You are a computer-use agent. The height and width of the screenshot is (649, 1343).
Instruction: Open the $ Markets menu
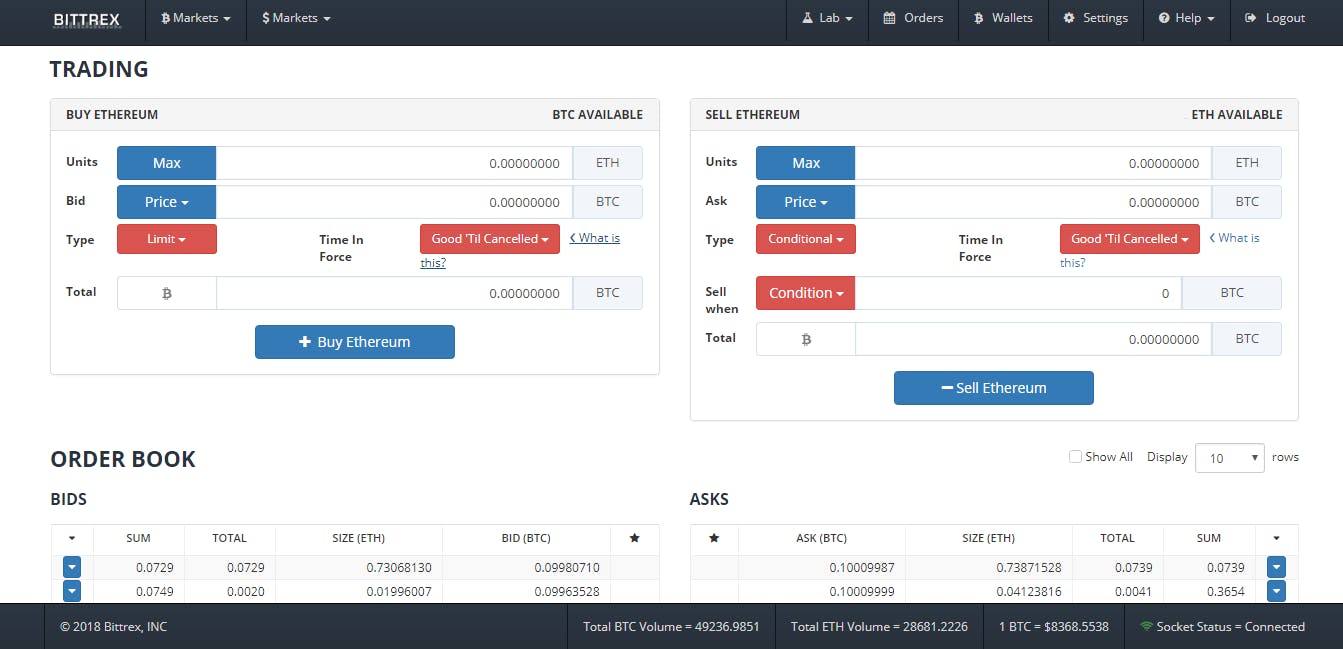tap(295, 18)
